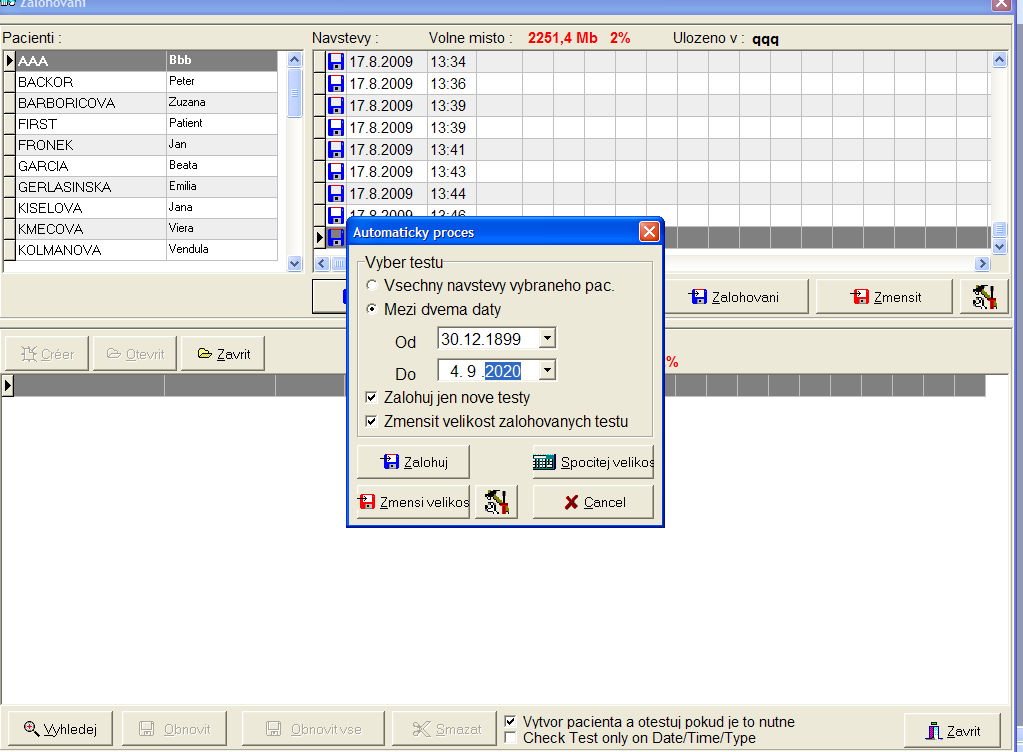Click floppy disk icon for visit 13:41
The width and height of the screenshot is (1023, 752).
click(335, 150)
